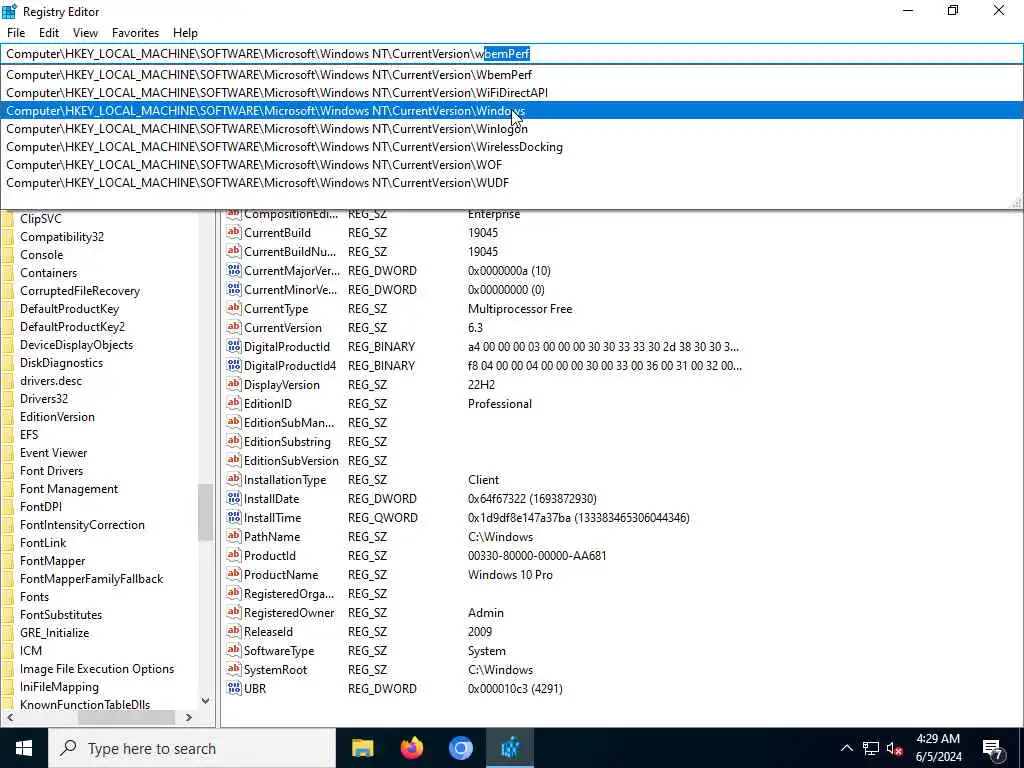Click tree pane scroll left arrow

point(9,718)
